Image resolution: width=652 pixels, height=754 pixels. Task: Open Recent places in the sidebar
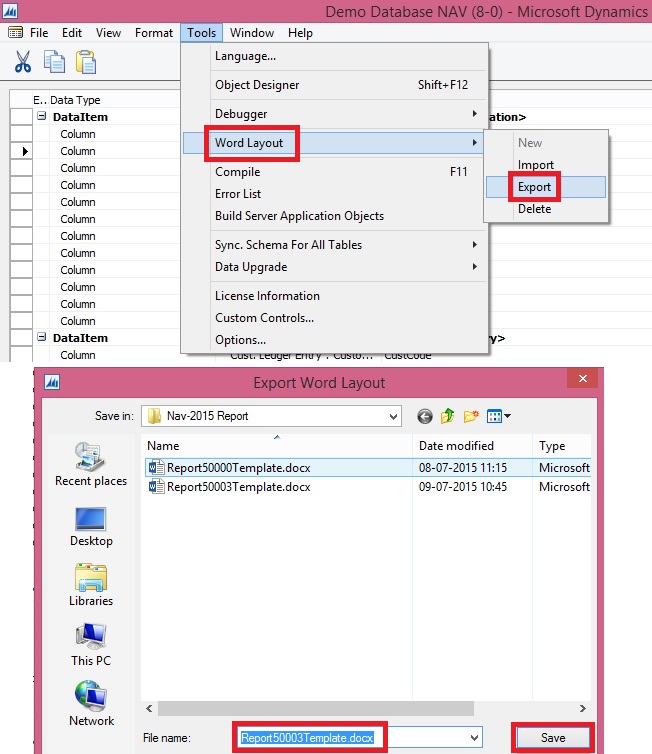point(91,465)
